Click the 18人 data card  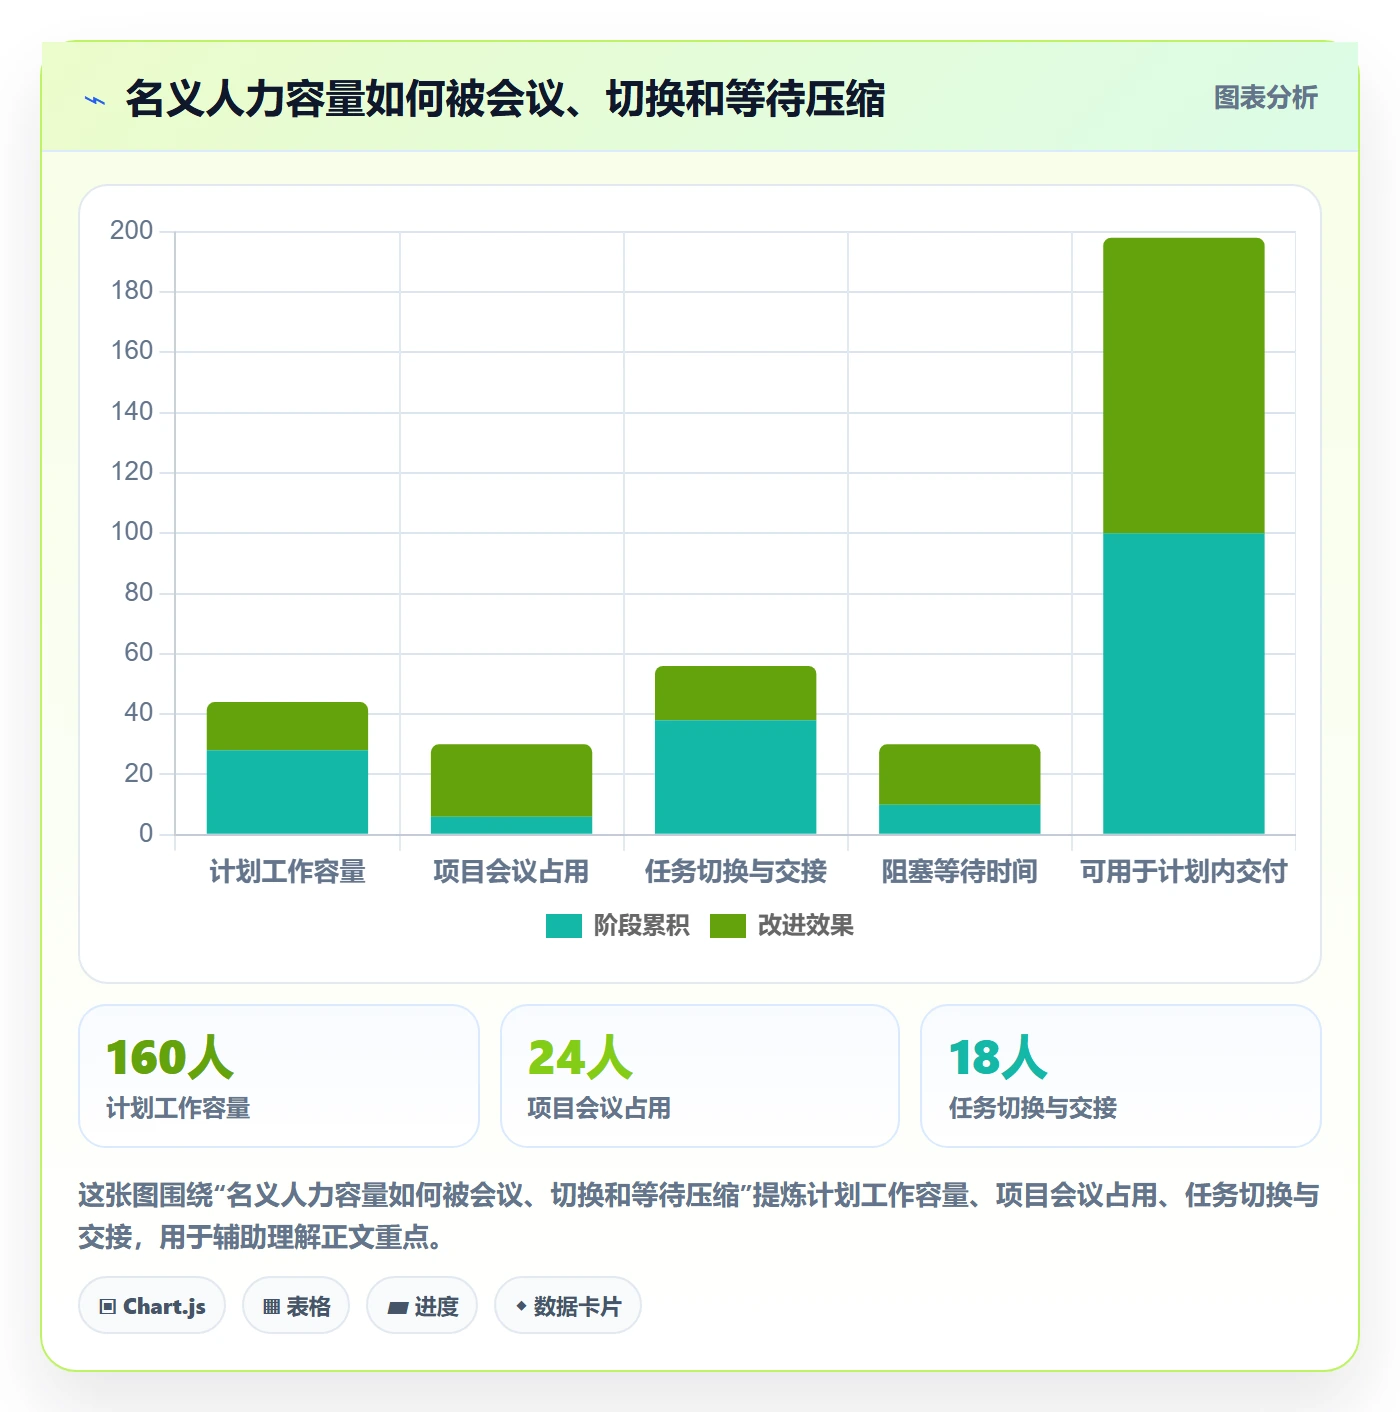point(1121,1076)
